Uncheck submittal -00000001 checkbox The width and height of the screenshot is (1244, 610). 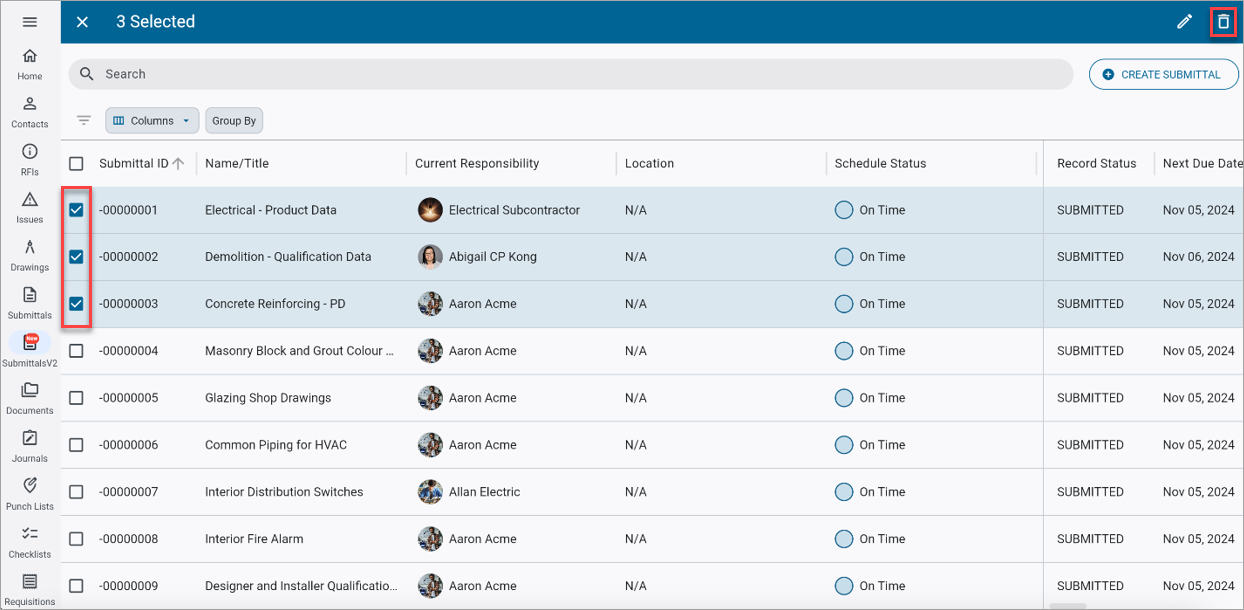(76, 210)
